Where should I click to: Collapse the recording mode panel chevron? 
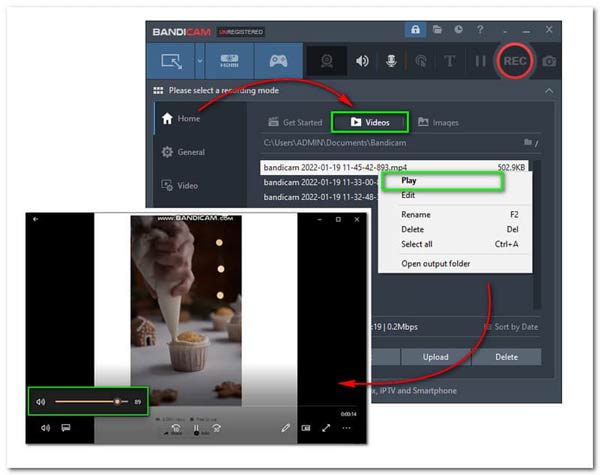pos(549,91)
